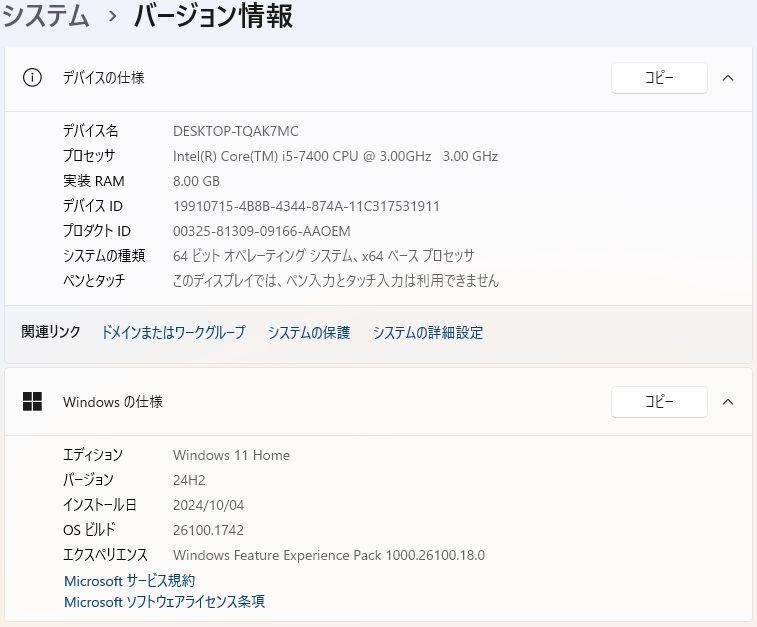Viewport: 757px width, 627px height.
Task: Click the 関連リンク label
Action: coord(51,332)
